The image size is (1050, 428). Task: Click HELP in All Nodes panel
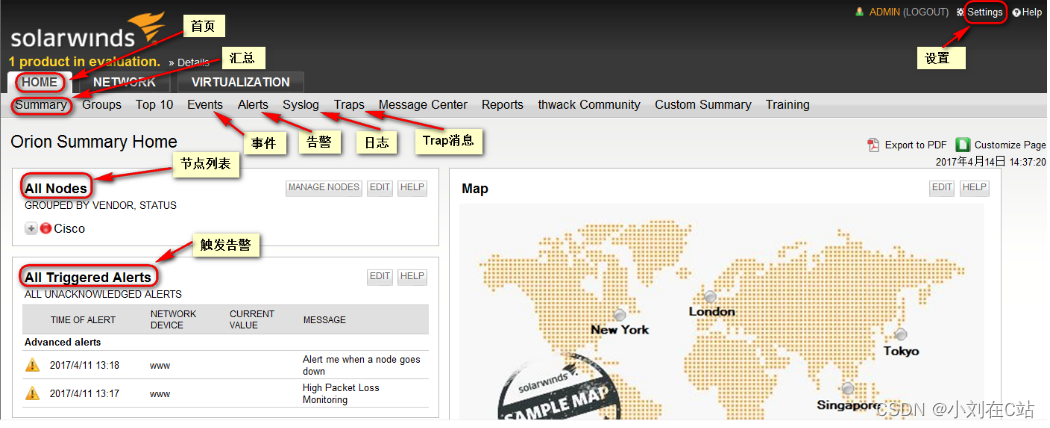tap(412, 188)
